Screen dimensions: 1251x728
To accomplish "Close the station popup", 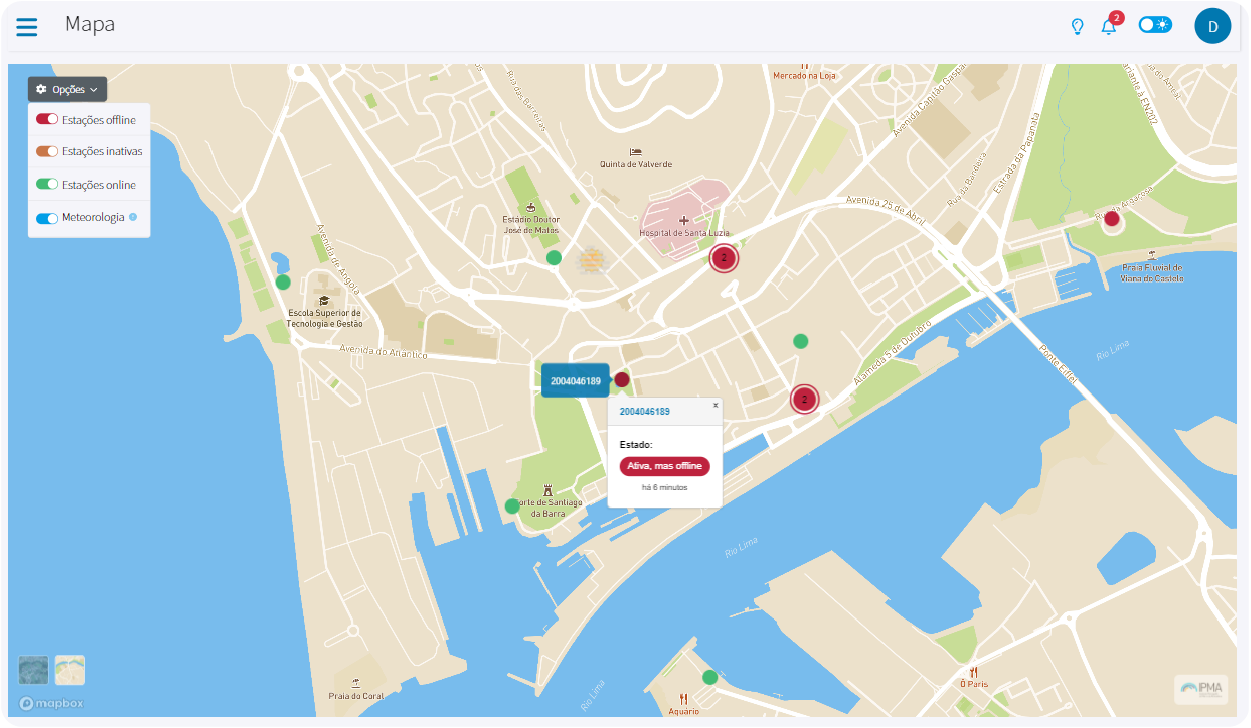I will tap(715, 405).
